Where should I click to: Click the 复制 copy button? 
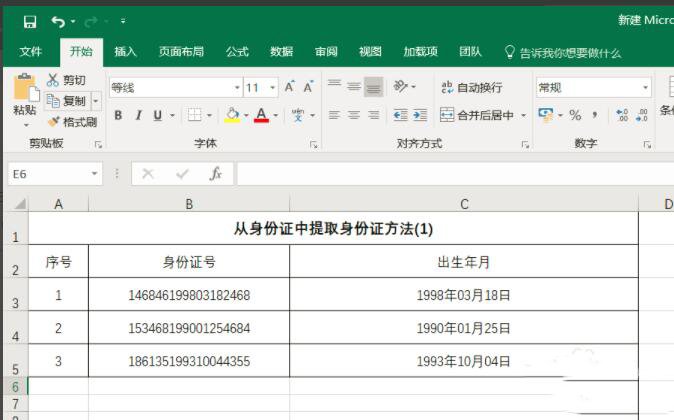tap(67, 101)
